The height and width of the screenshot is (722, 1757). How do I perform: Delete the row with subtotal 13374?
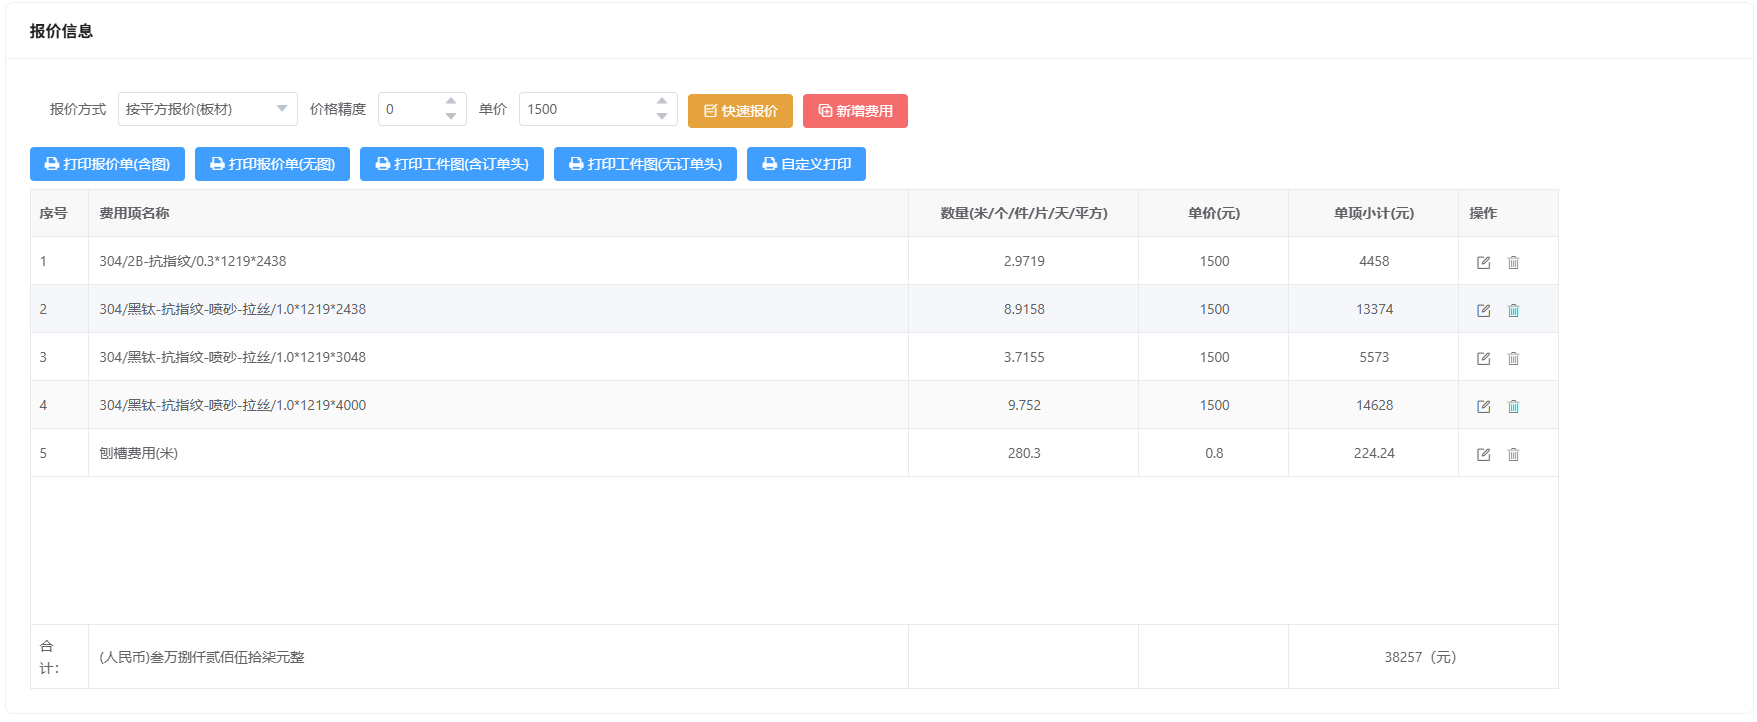click(x=1513, y=310)
